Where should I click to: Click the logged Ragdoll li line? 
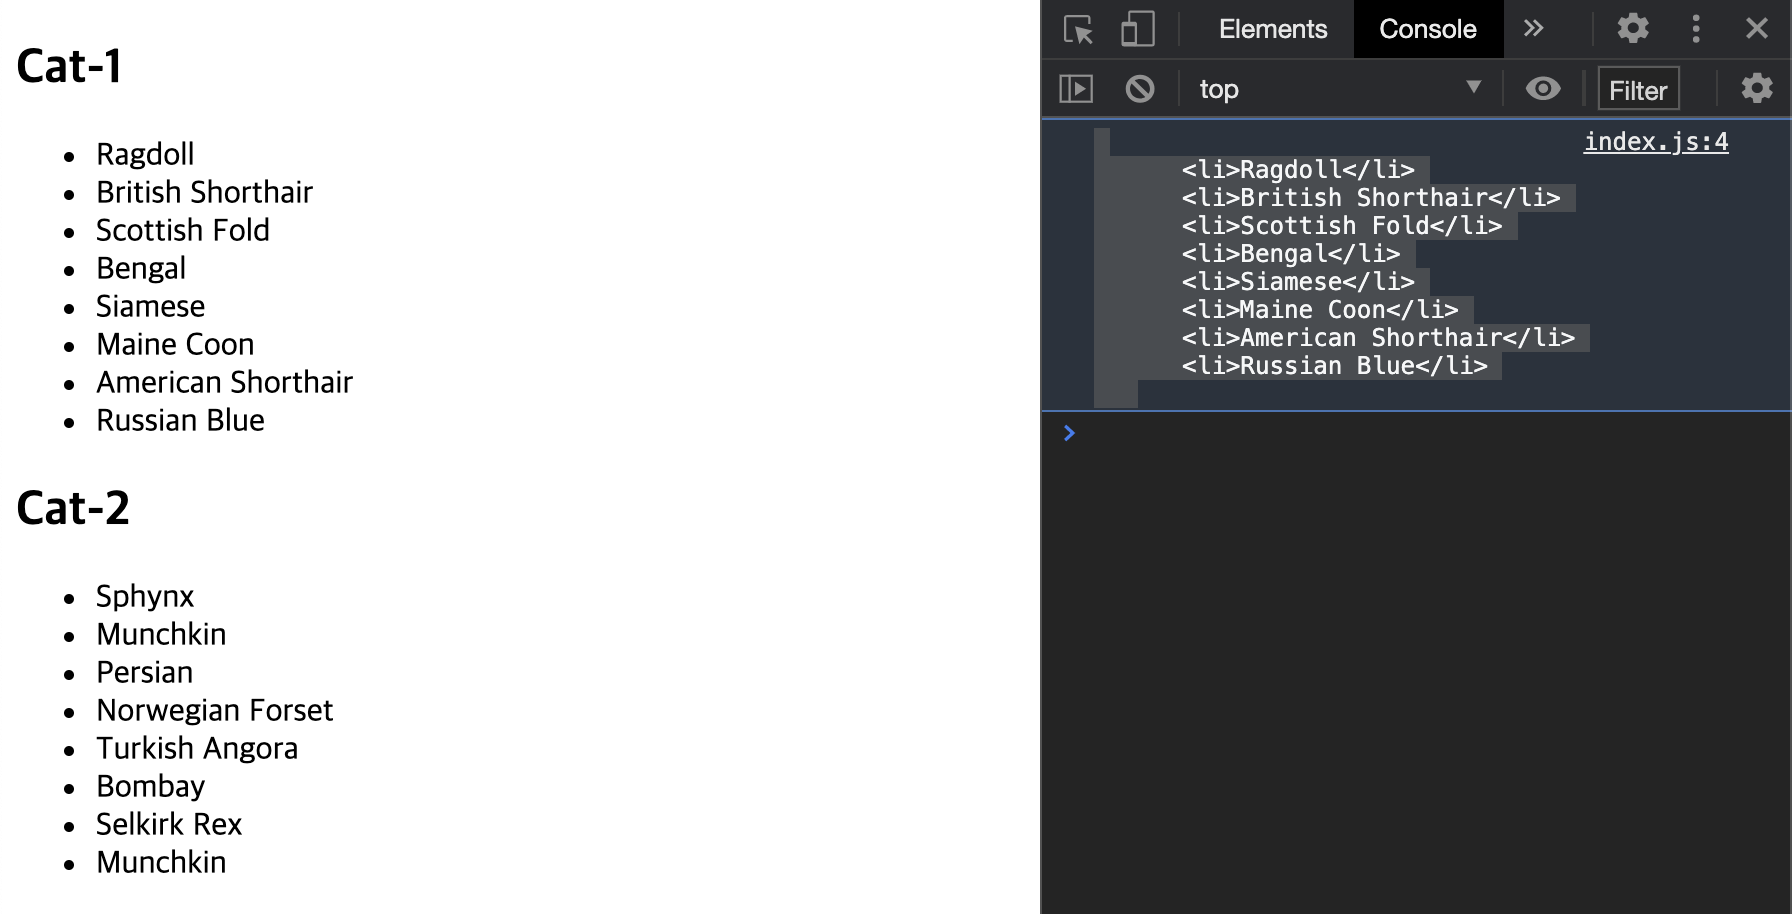pos(1298,170)
